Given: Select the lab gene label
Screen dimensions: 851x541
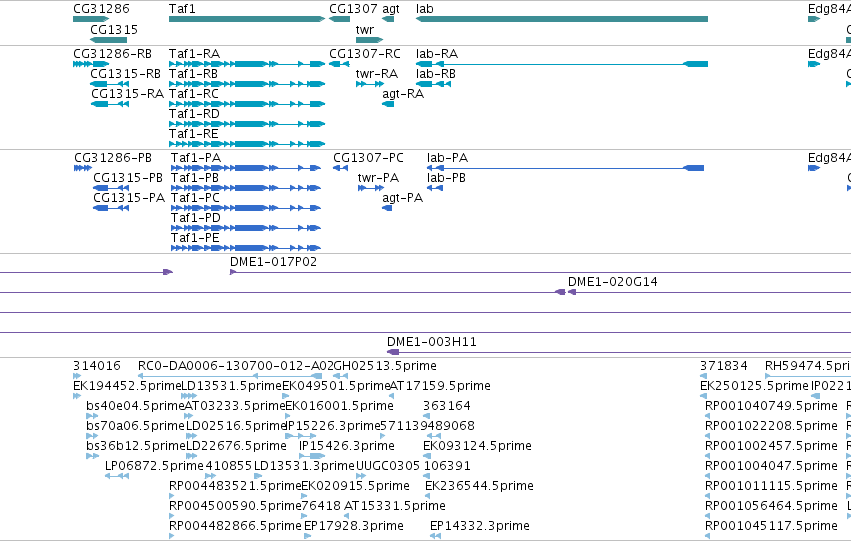Looking at the screenshot, I should (x=424, y=9).
